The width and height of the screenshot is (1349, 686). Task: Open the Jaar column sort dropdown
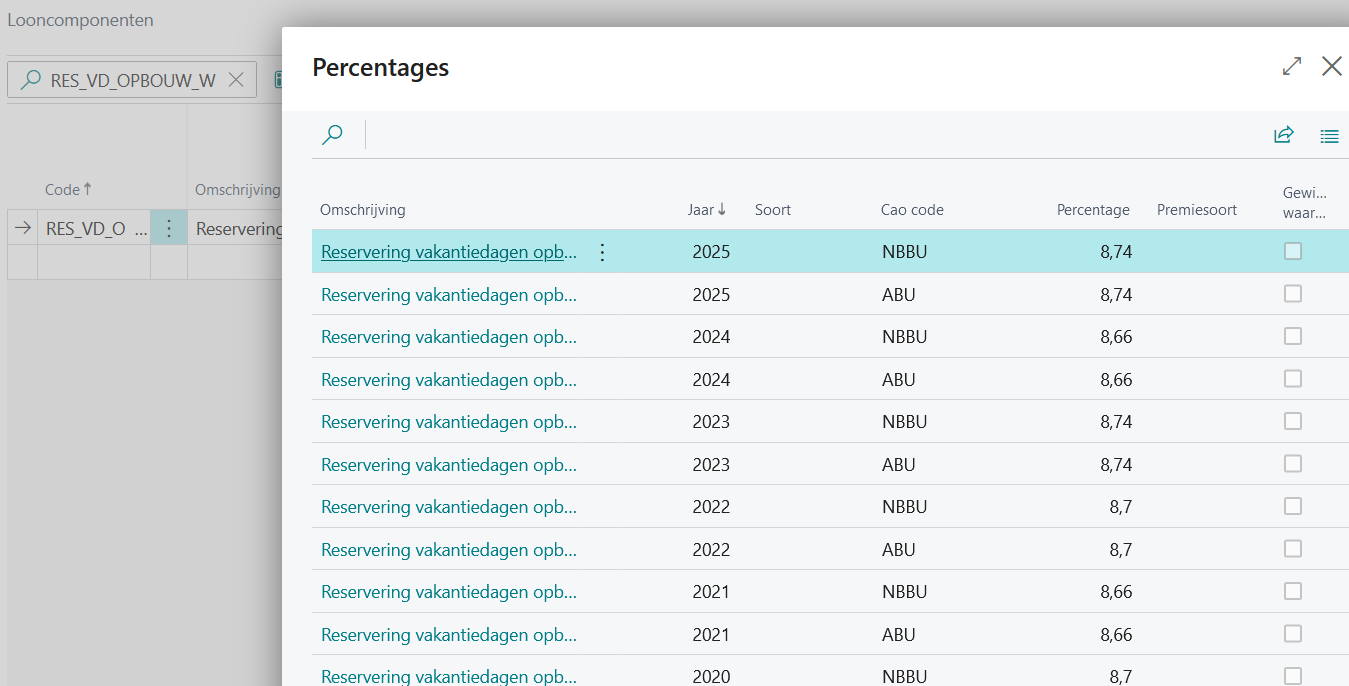coord(707,210)
